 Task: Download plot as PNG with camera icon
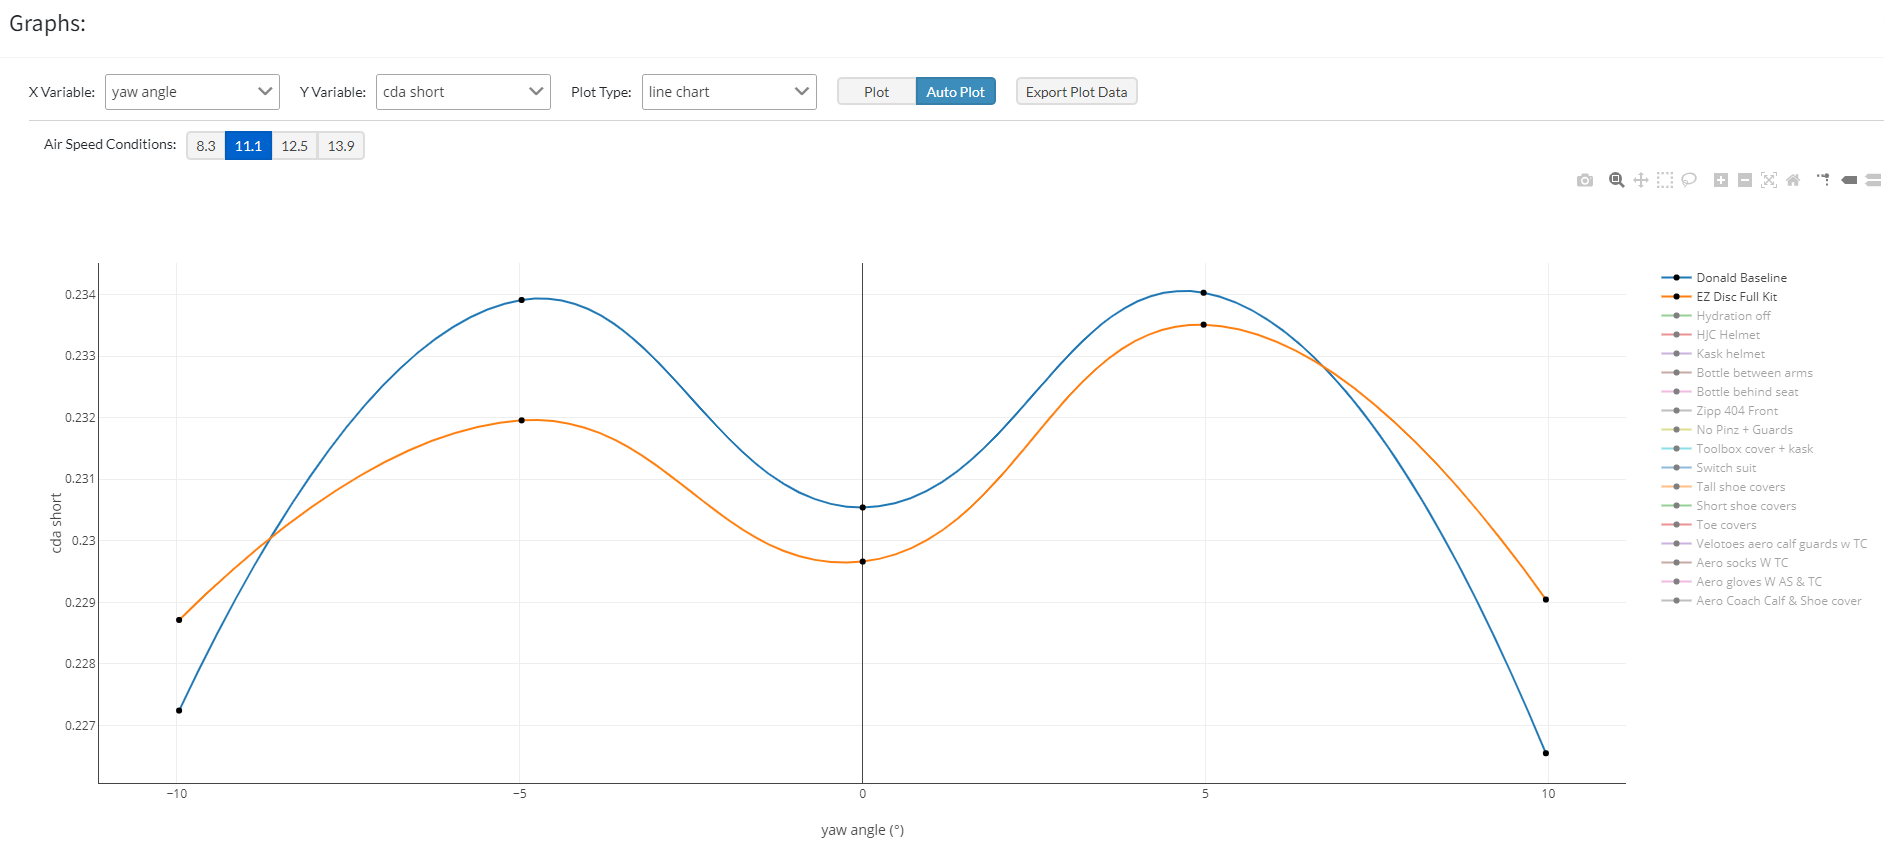point(1585,180)
